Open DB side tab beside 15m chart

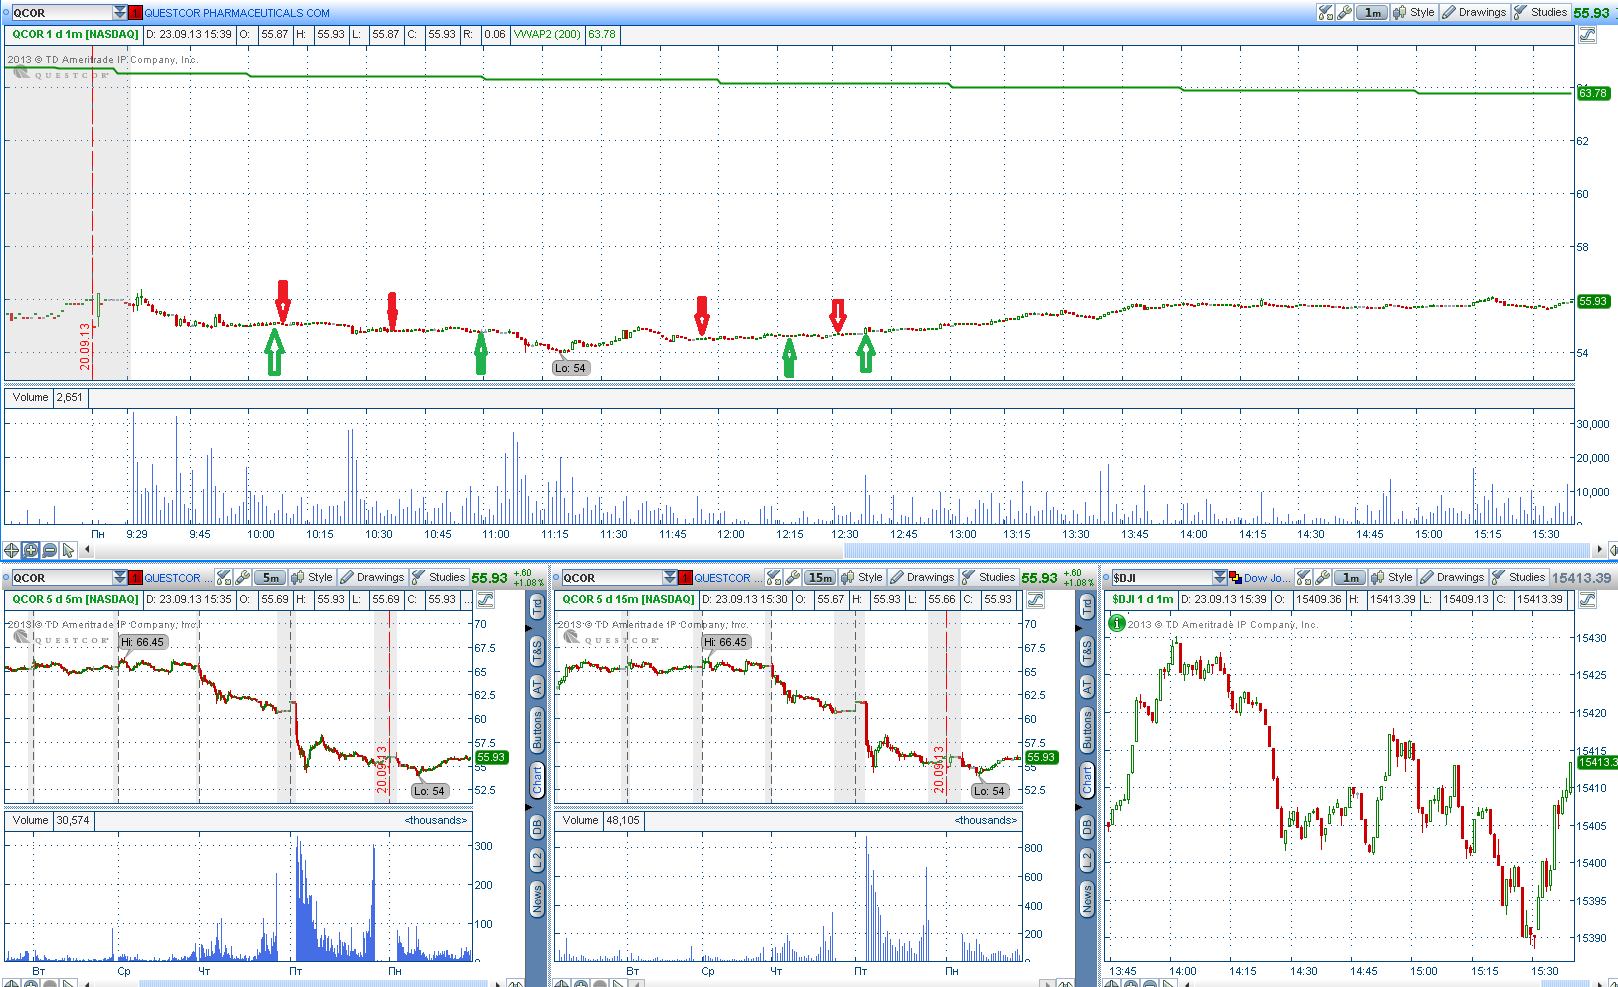click(x=1087, y=828)
